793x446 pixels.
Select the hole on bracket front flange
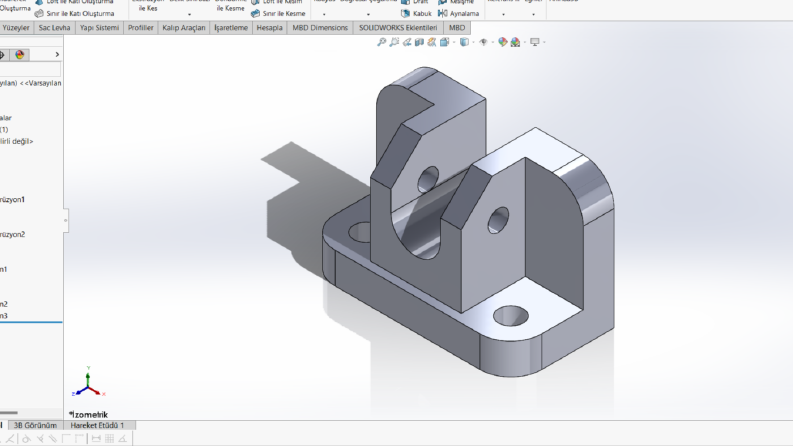[511, 316]
